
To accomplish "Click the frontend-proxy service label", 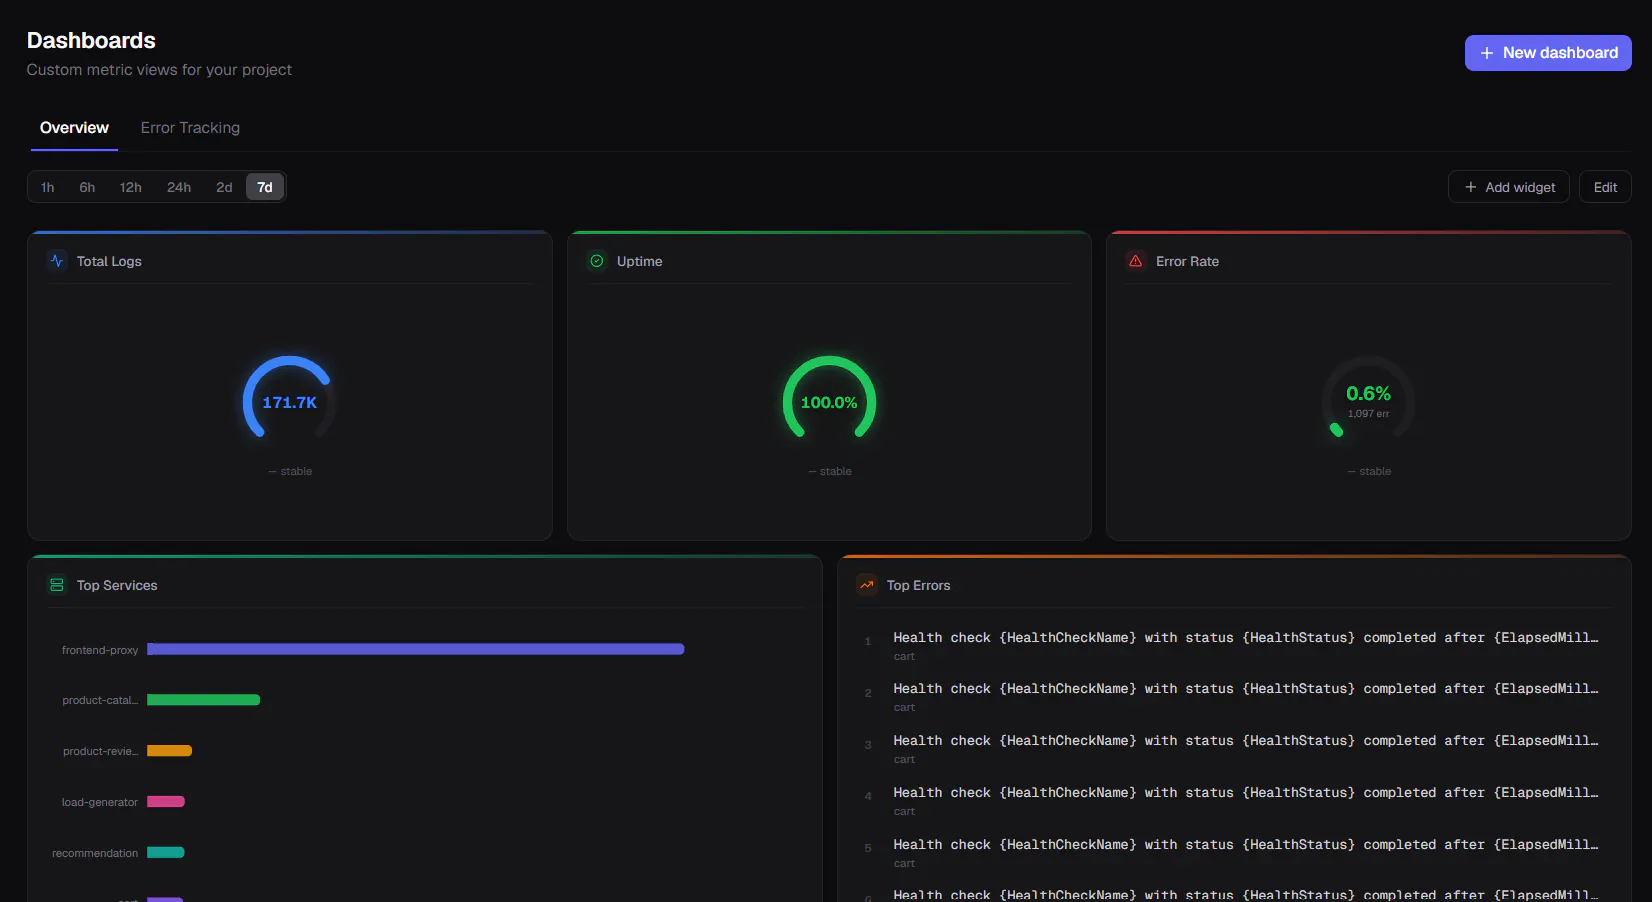I will [x=100, y=650].
